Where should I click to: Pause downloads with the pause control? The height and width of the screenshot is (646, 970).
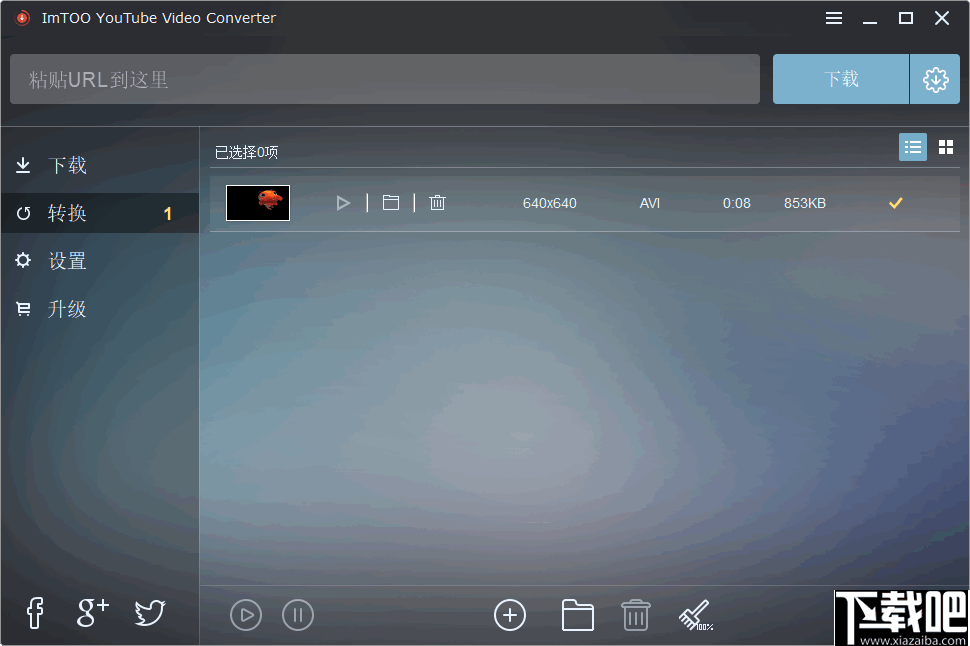pyautogui.click(x=297, y=614)
